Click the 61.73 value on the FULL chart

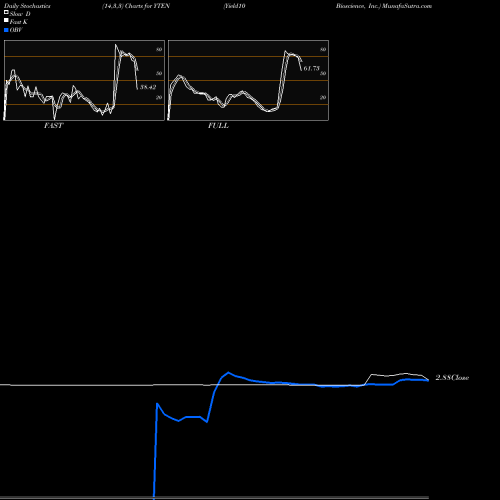click(x=311, y=68)
